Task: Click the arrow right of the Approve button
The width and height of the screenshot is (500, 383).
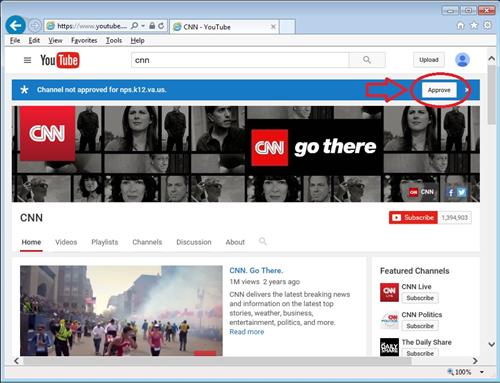Action: [x=467, y=90]
